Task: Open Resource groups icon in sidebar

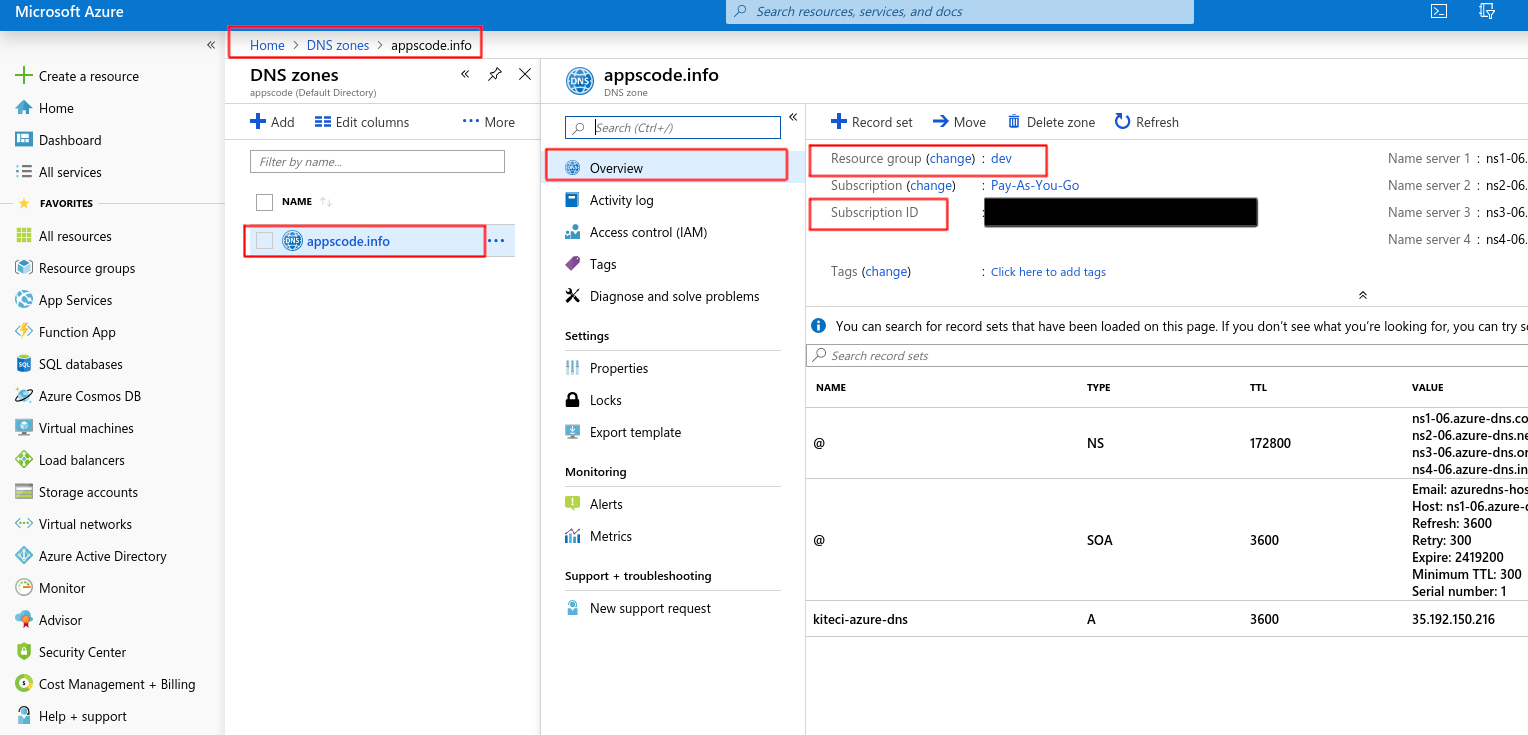Action: click(x=24, y=268)
